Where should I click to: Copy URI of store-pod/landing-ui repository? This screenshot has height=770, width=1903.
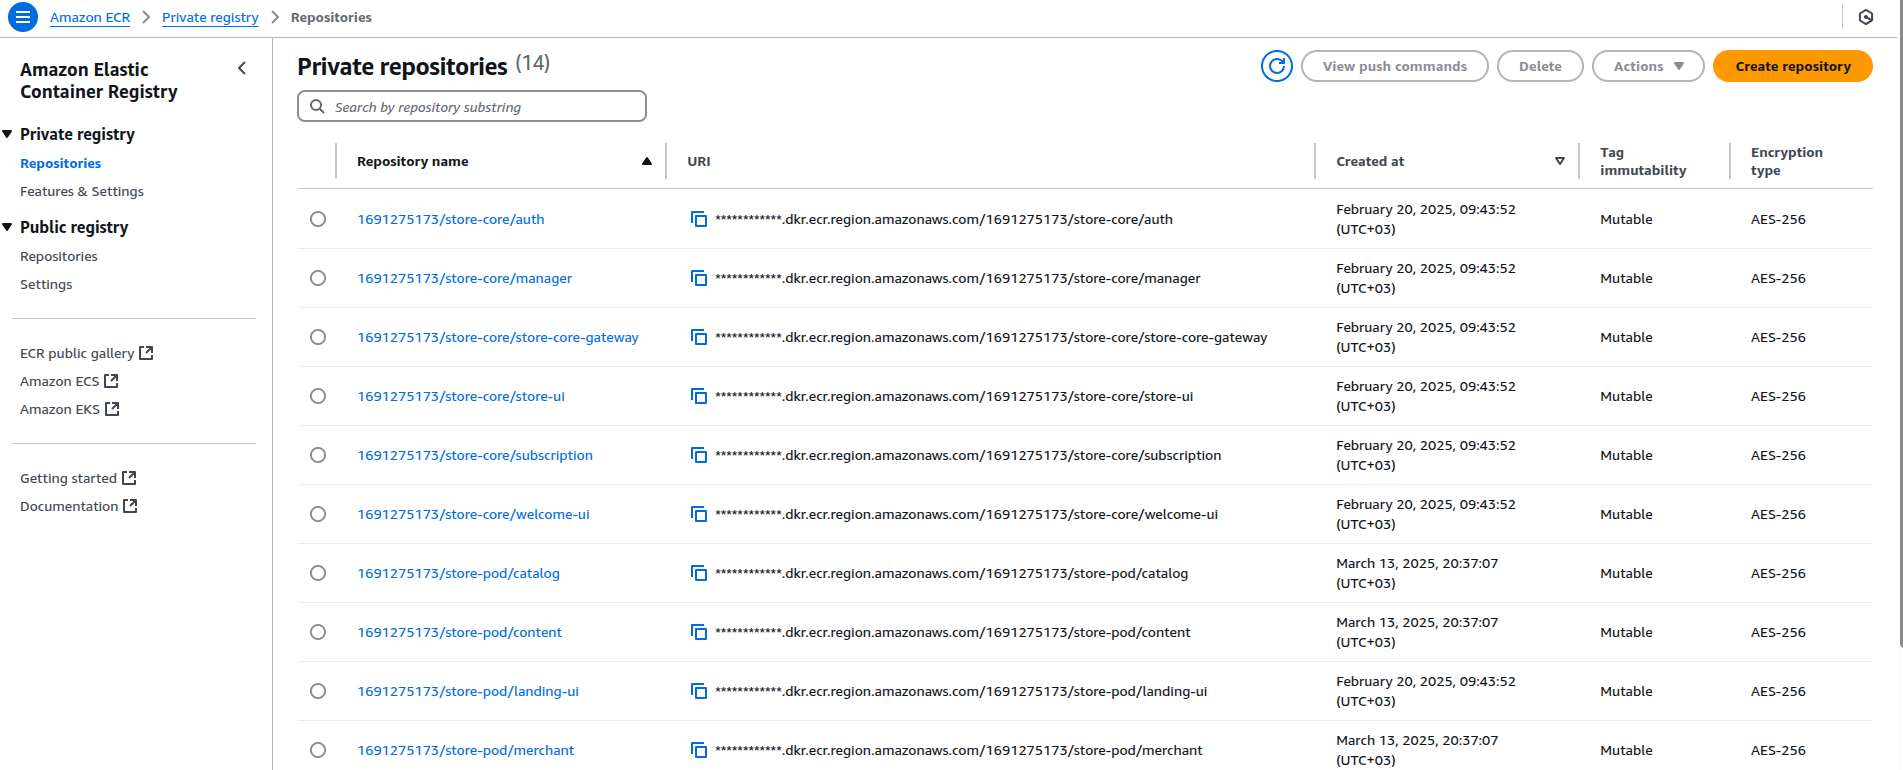699,691
